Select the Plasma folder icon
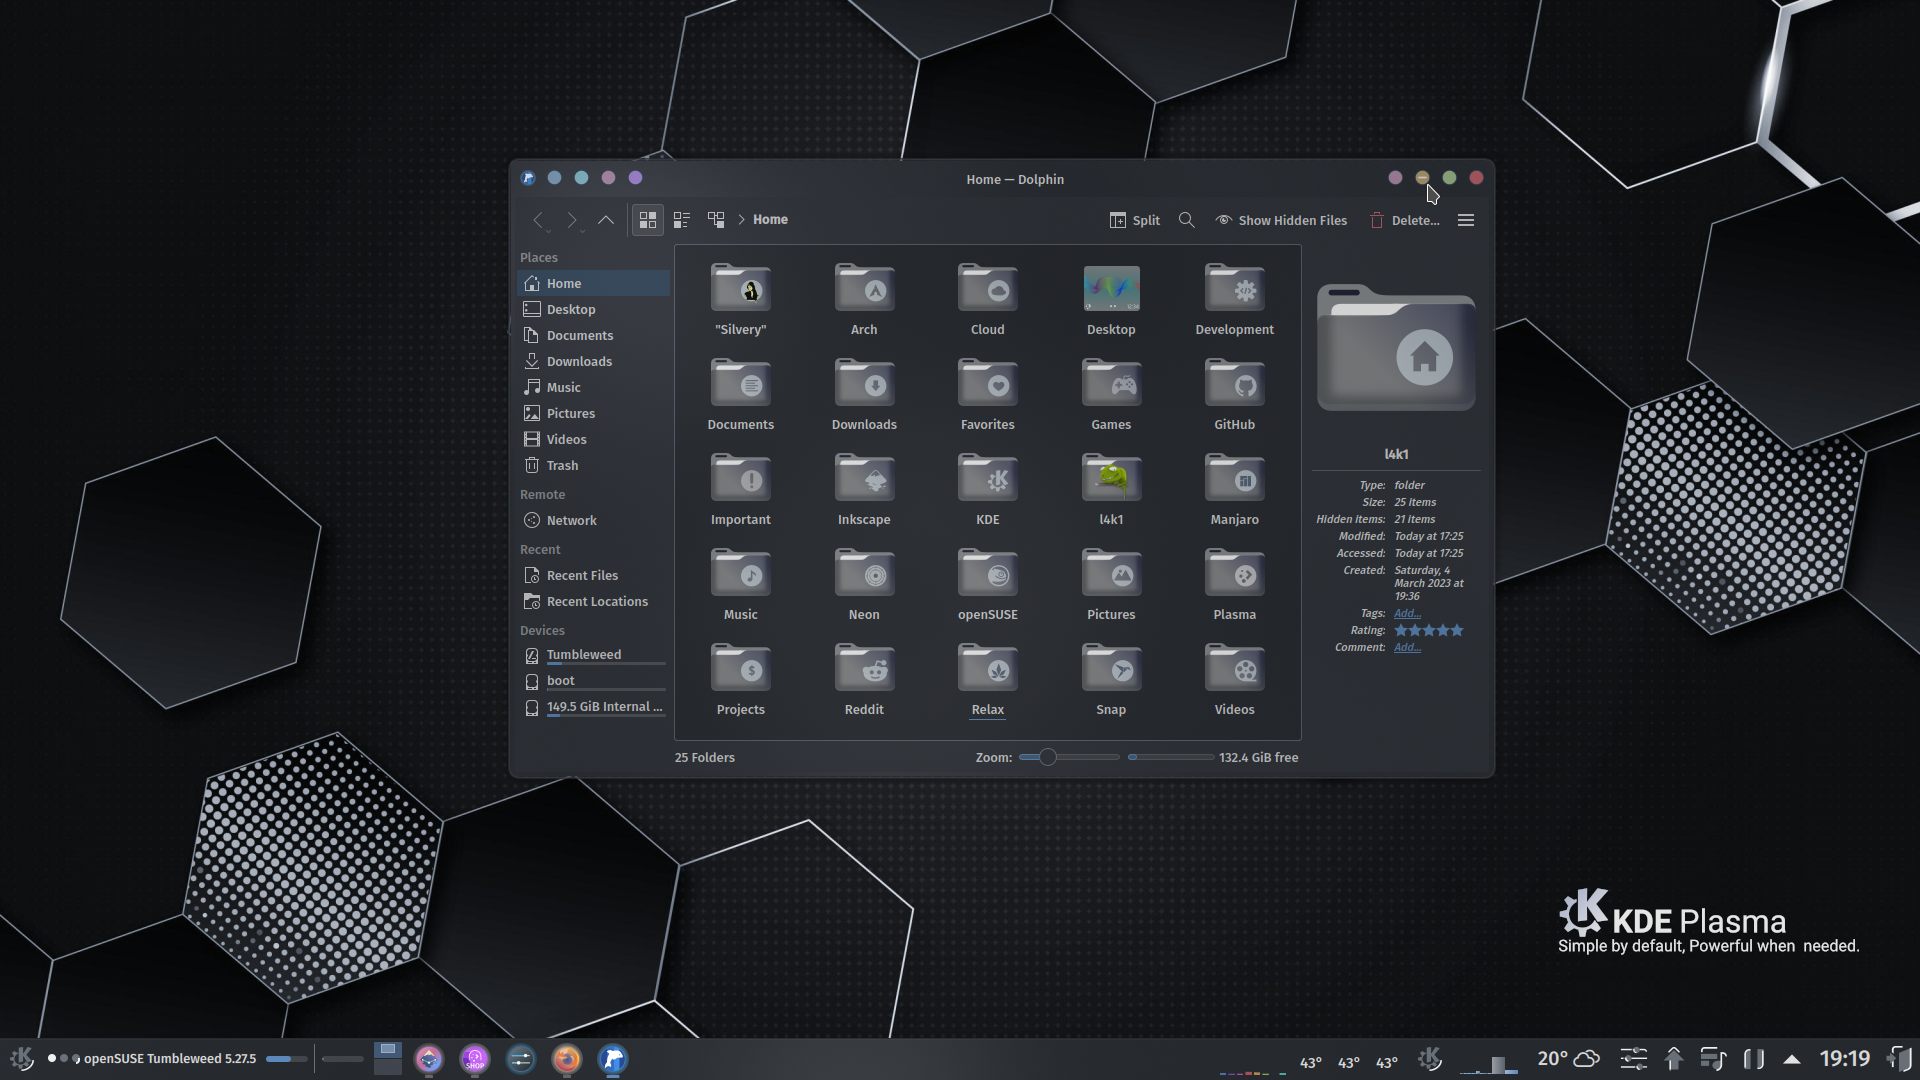 [x=1235, y=573]
